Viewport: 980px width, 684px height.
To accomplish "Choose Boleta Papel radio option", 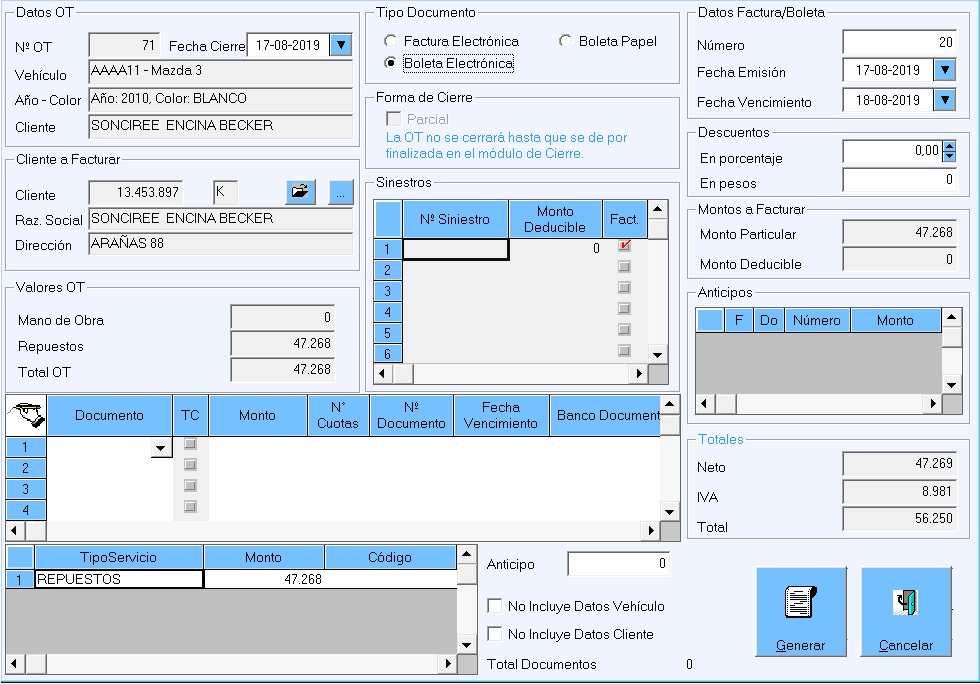I will pyautogui.click(x=566, y=41).
